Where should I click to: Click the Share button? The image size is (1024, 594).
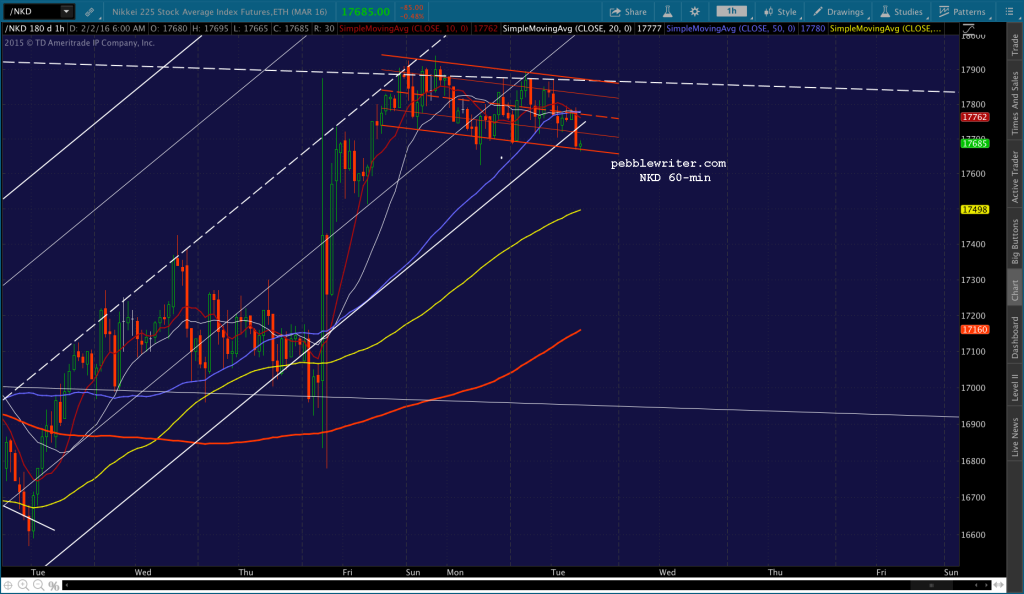click(x=628, y=11)
